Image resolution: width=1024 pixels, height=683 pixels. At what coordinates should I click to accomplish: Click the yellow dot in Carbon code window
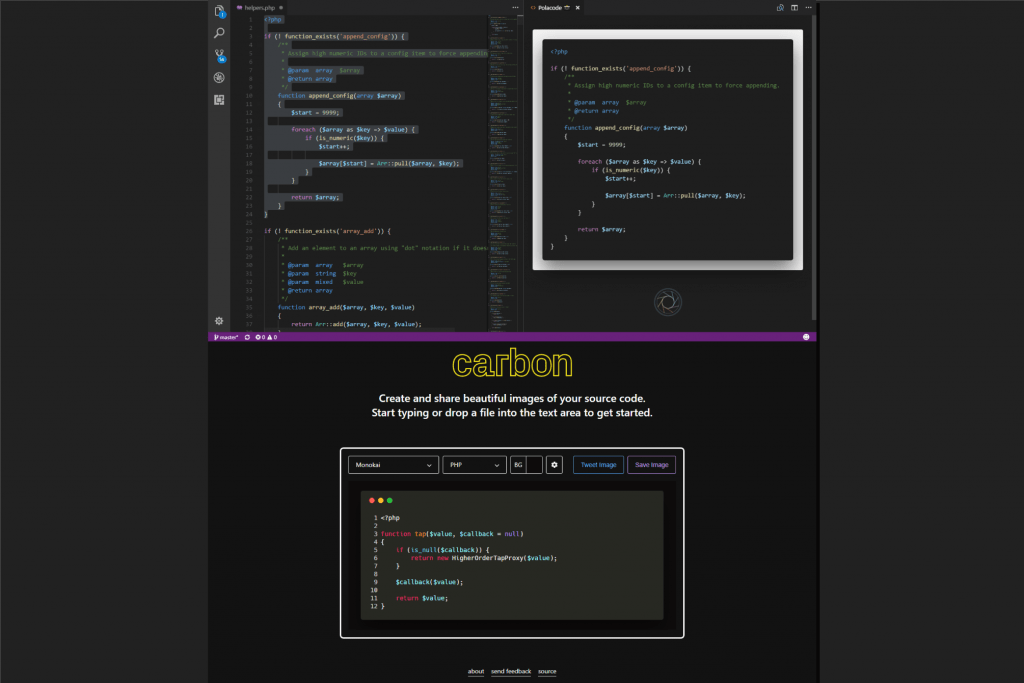click(x=381, y=501)
